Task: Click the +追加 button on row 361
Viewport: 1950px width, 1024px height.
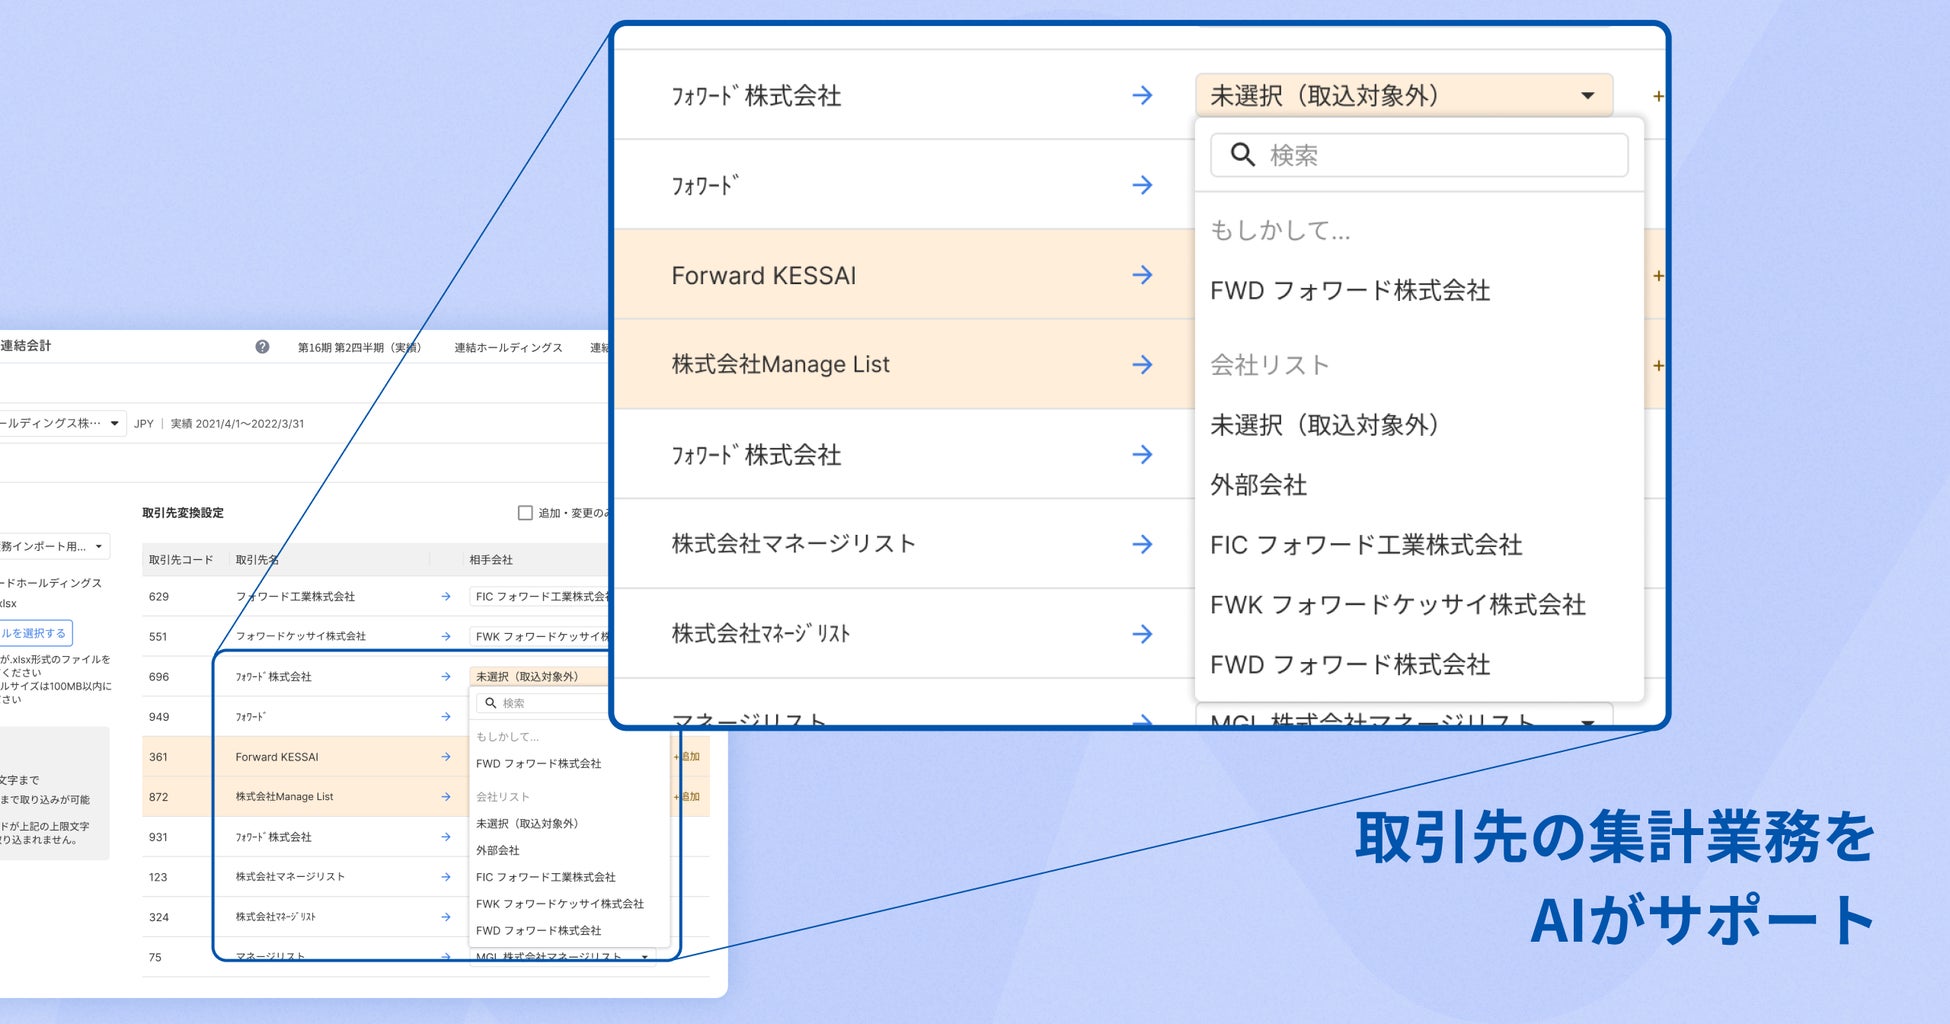Action: 688,757
